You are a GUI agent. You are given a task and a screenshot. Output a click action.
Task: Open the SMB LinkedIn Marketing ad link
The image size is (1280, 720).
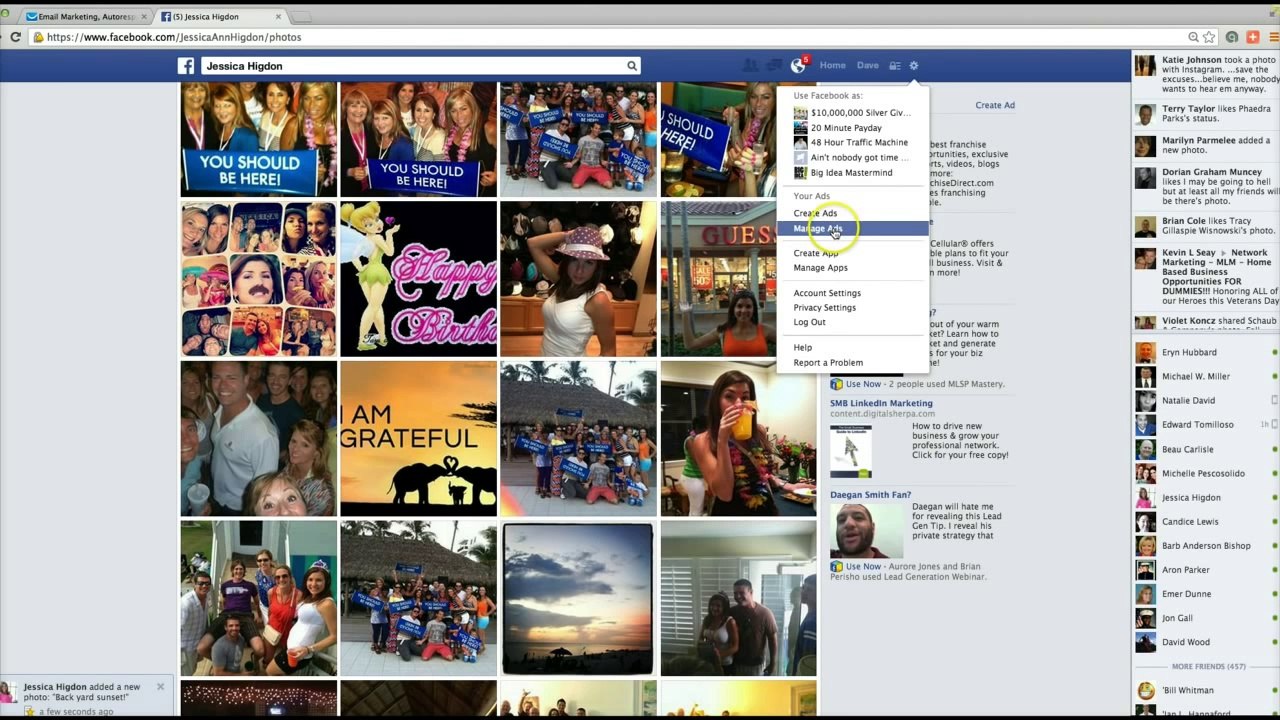[x=881, y=403]
